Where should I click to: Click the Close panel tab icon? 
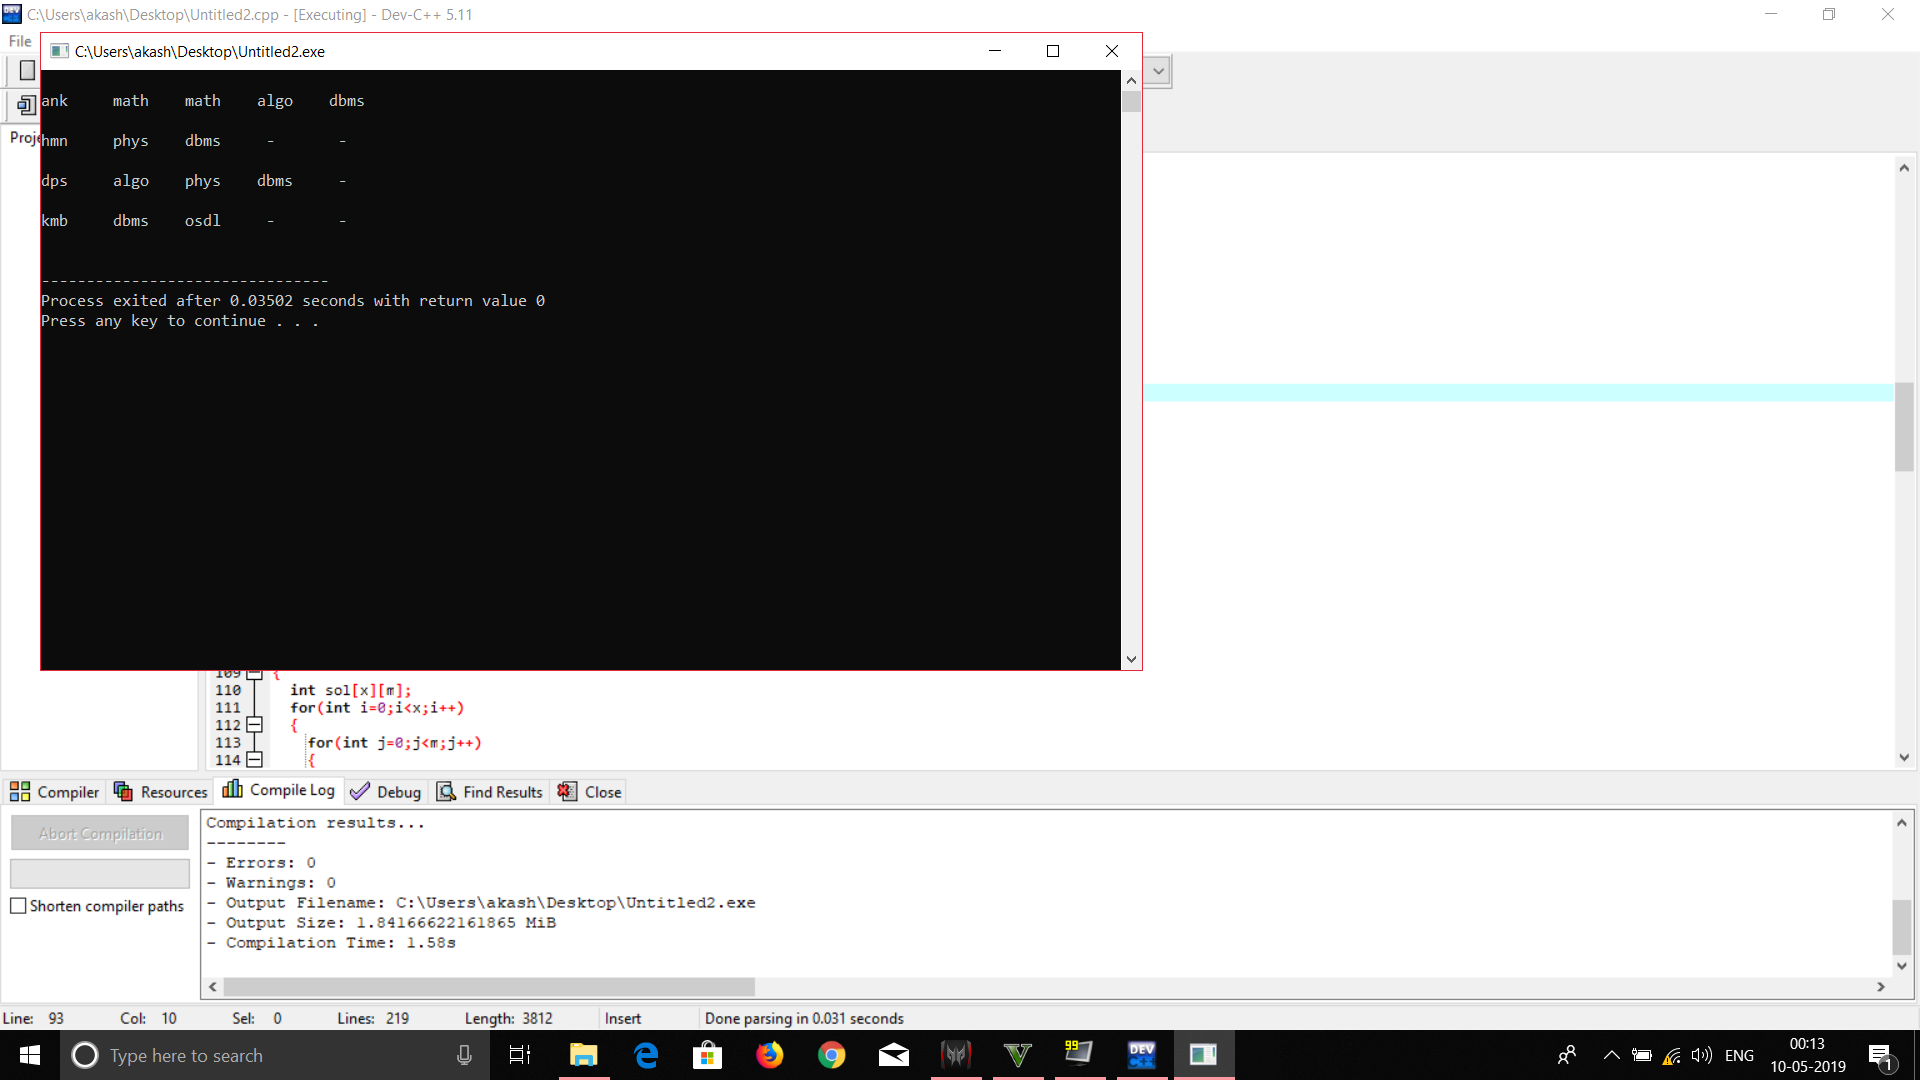[x=567, y=792]
